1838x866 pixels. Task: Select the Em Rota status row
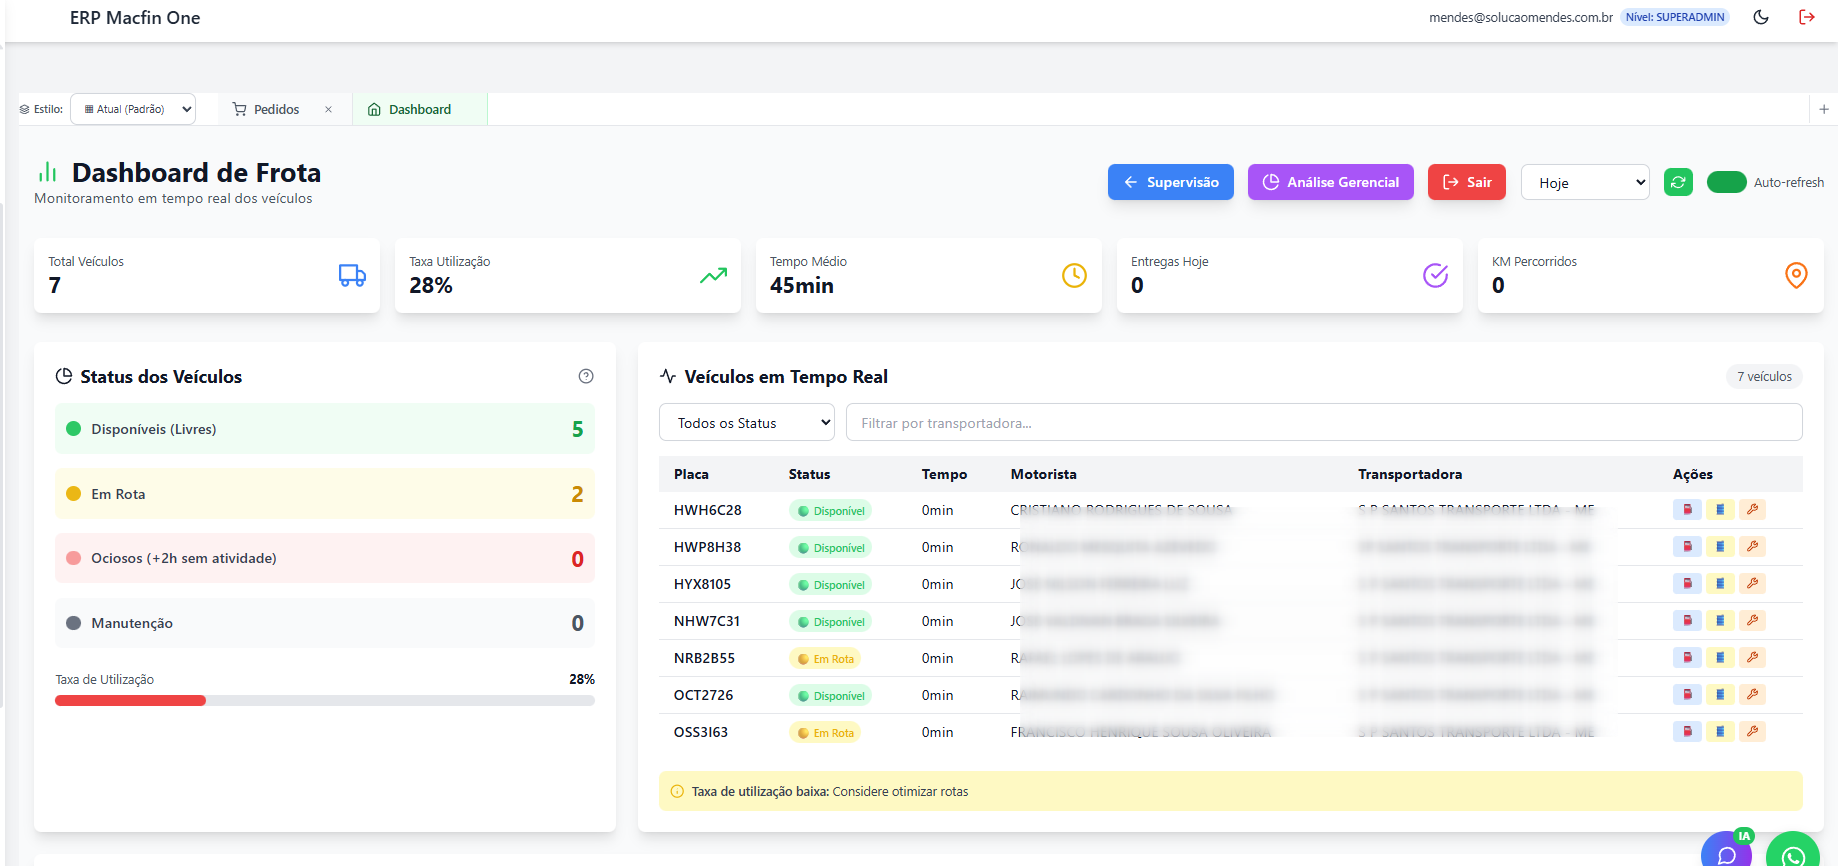pos(325,494)
